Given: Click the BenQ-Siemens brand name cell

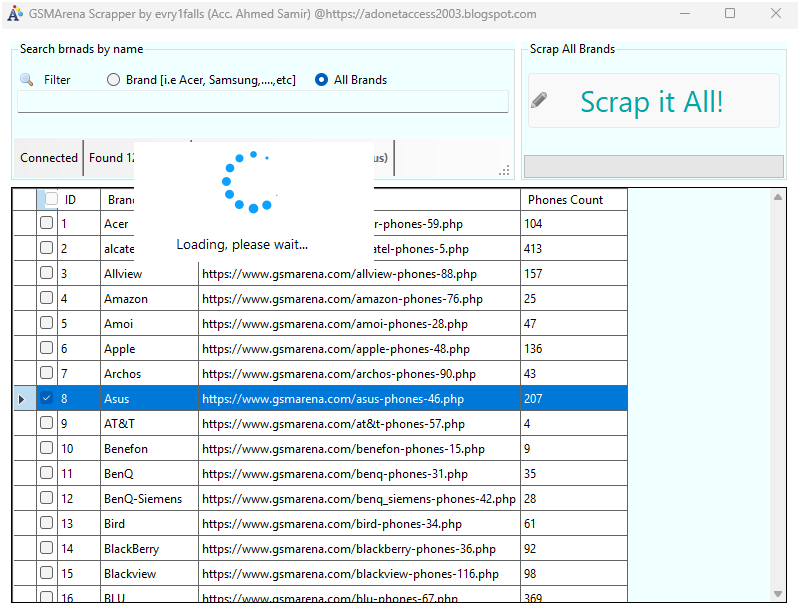Looking at the screenshot, I should pos(149,499).
